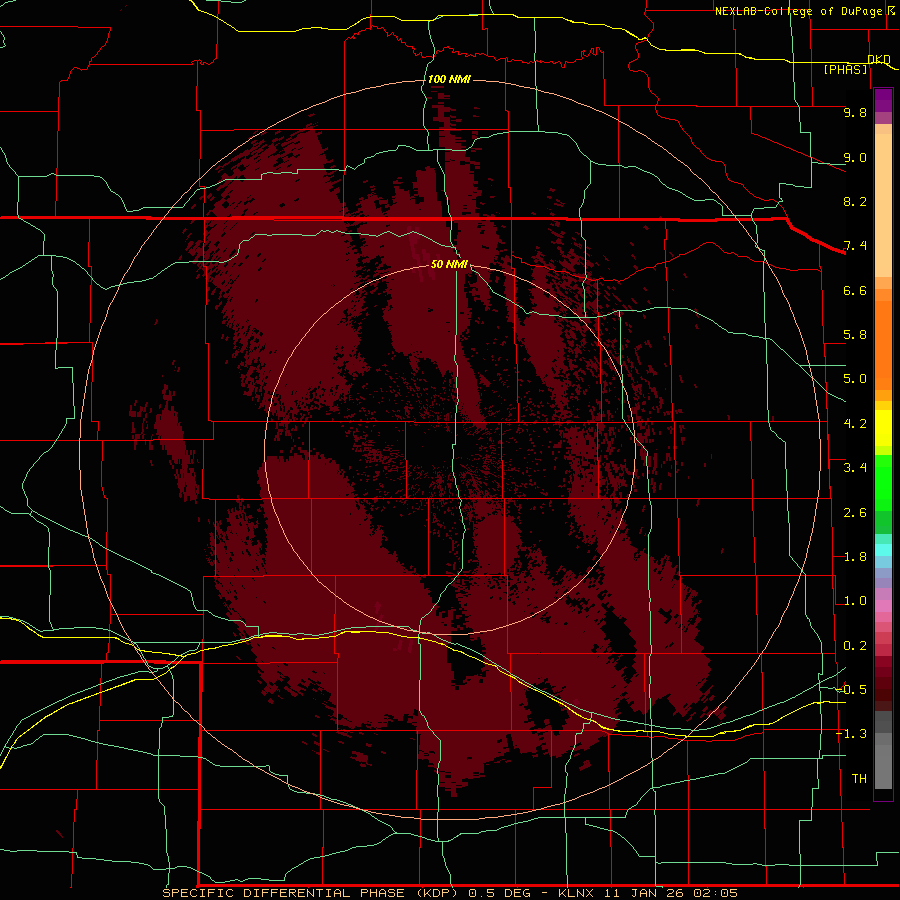
Task: Click the NEXLAB-College of DuPage label
Action: (x=798, y=11)
